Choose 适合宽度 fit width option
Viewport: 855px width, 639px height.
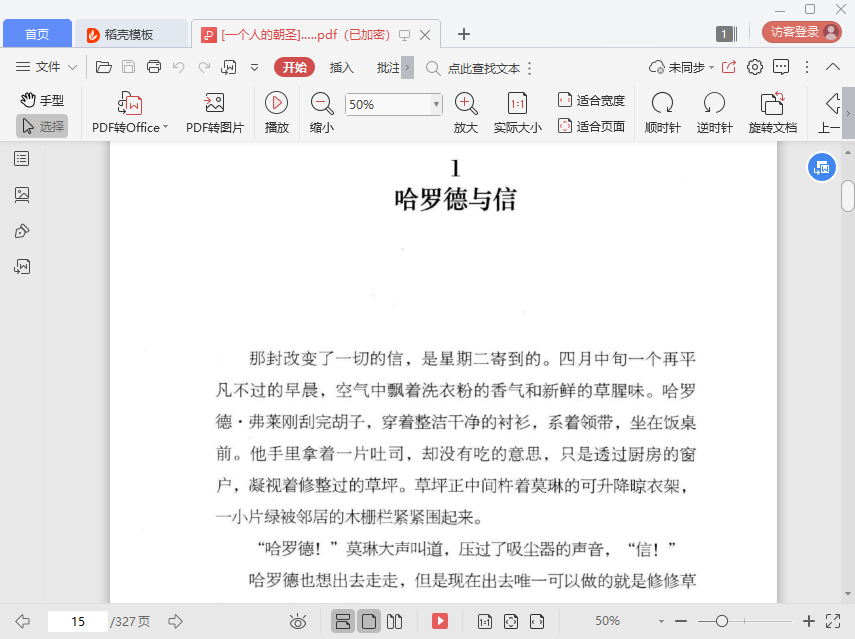(592, 100)
